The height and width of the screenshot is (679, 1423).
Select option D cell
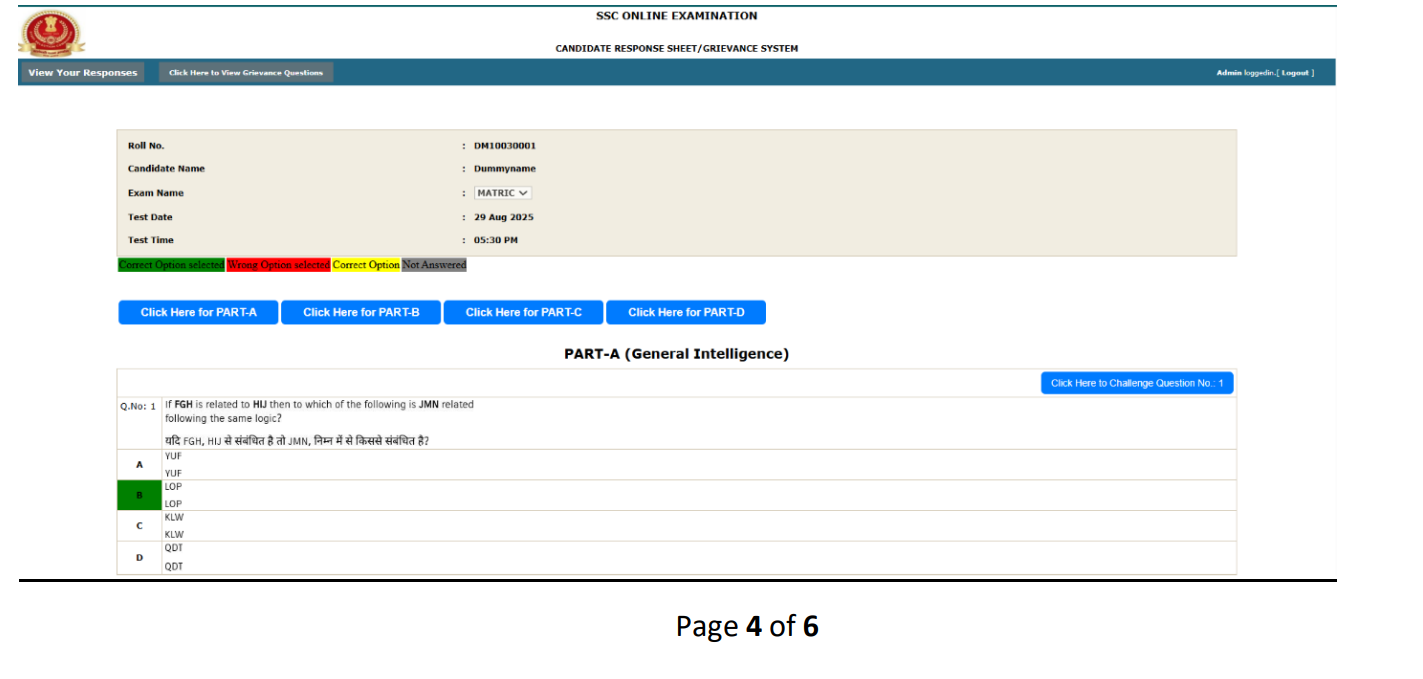coord(139,557)
